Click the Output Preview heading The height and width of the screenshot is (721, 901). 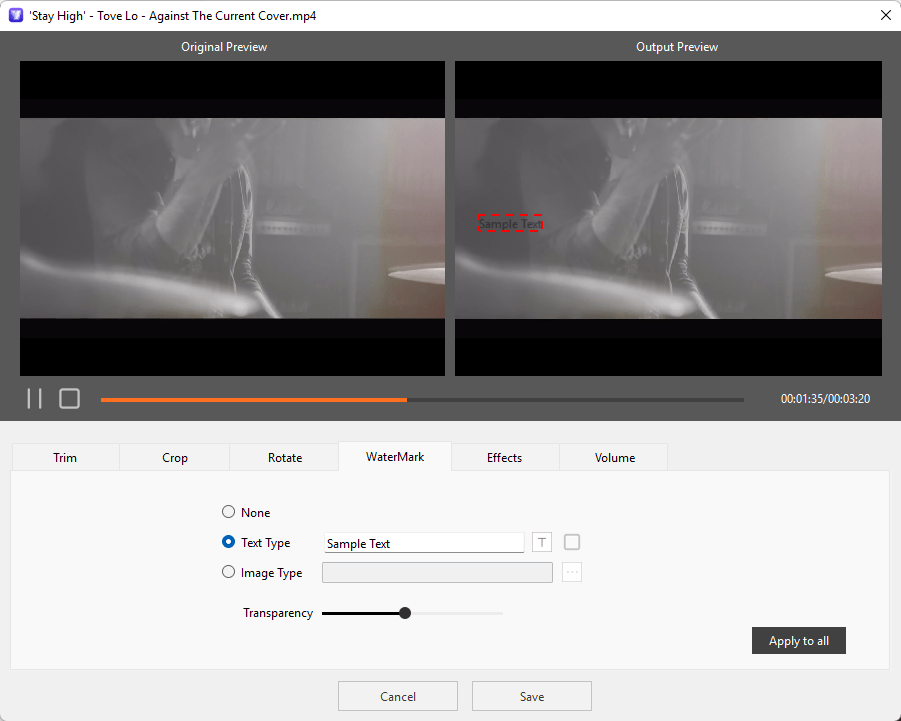tap(677, 47)
